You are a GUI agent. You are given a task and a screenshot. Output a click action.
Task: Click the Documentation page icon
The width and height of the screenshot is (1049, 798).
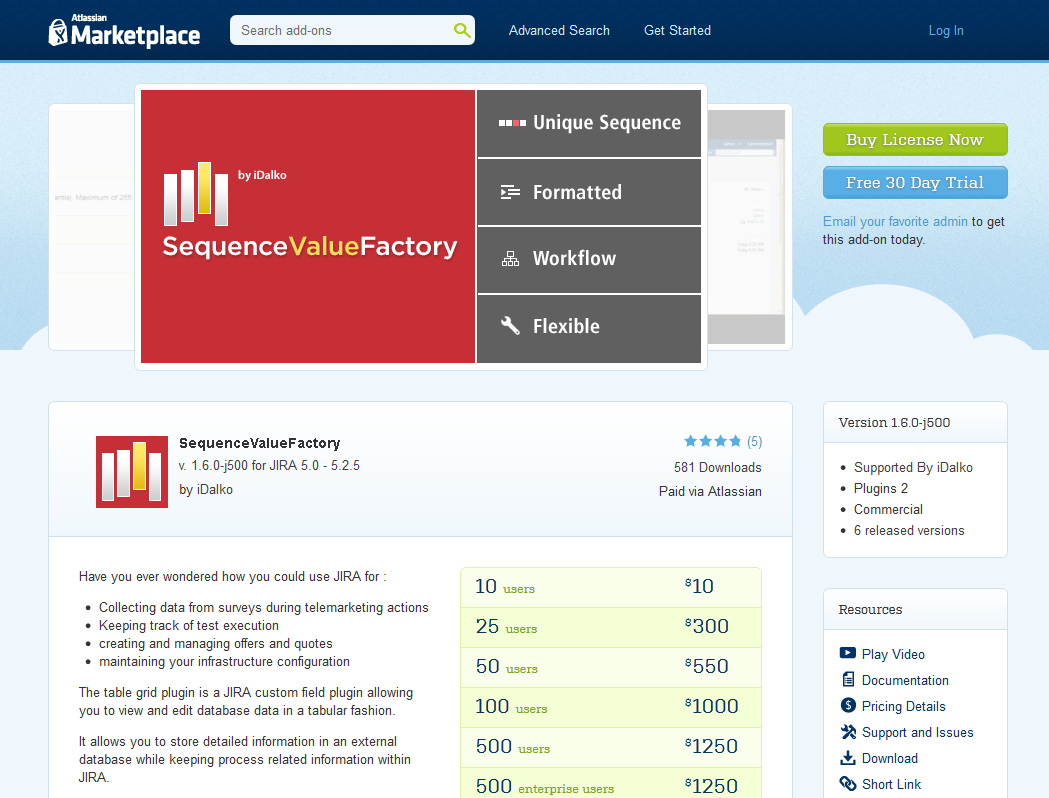(848, 680)
